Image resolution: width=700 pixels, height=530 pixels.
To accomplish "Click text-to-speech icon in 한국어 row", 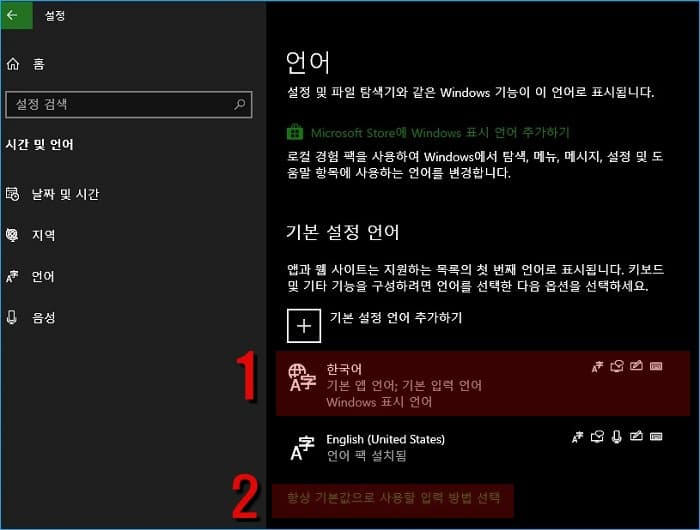I will coord(617,367).
